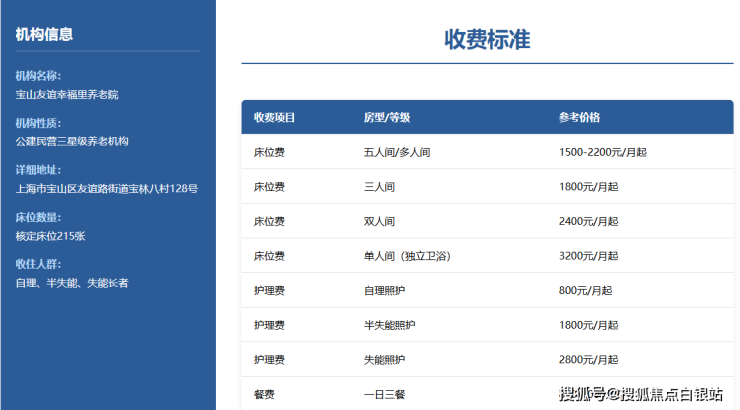Select 护理费 in the 失能照护 row

click(x=269, y=360)
